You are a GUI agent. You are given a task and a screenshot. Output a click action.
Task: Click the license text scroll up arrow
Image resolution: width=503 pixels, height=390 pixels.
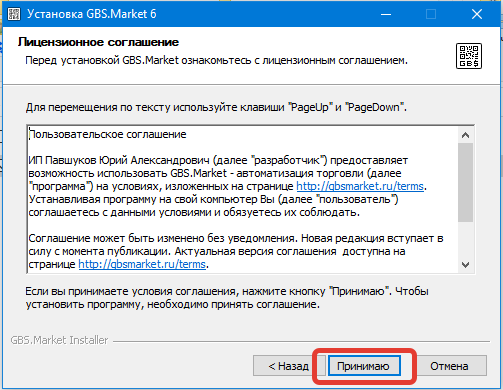coord(465,135)
